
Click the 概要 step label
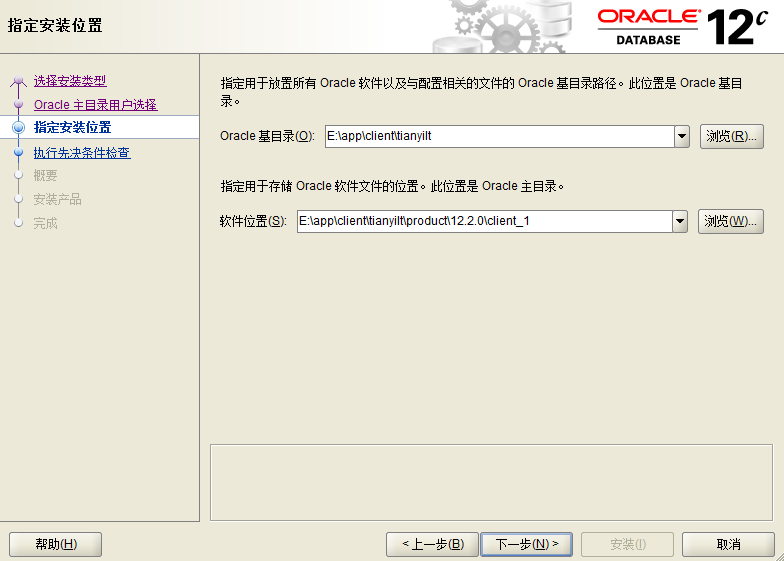46,176
